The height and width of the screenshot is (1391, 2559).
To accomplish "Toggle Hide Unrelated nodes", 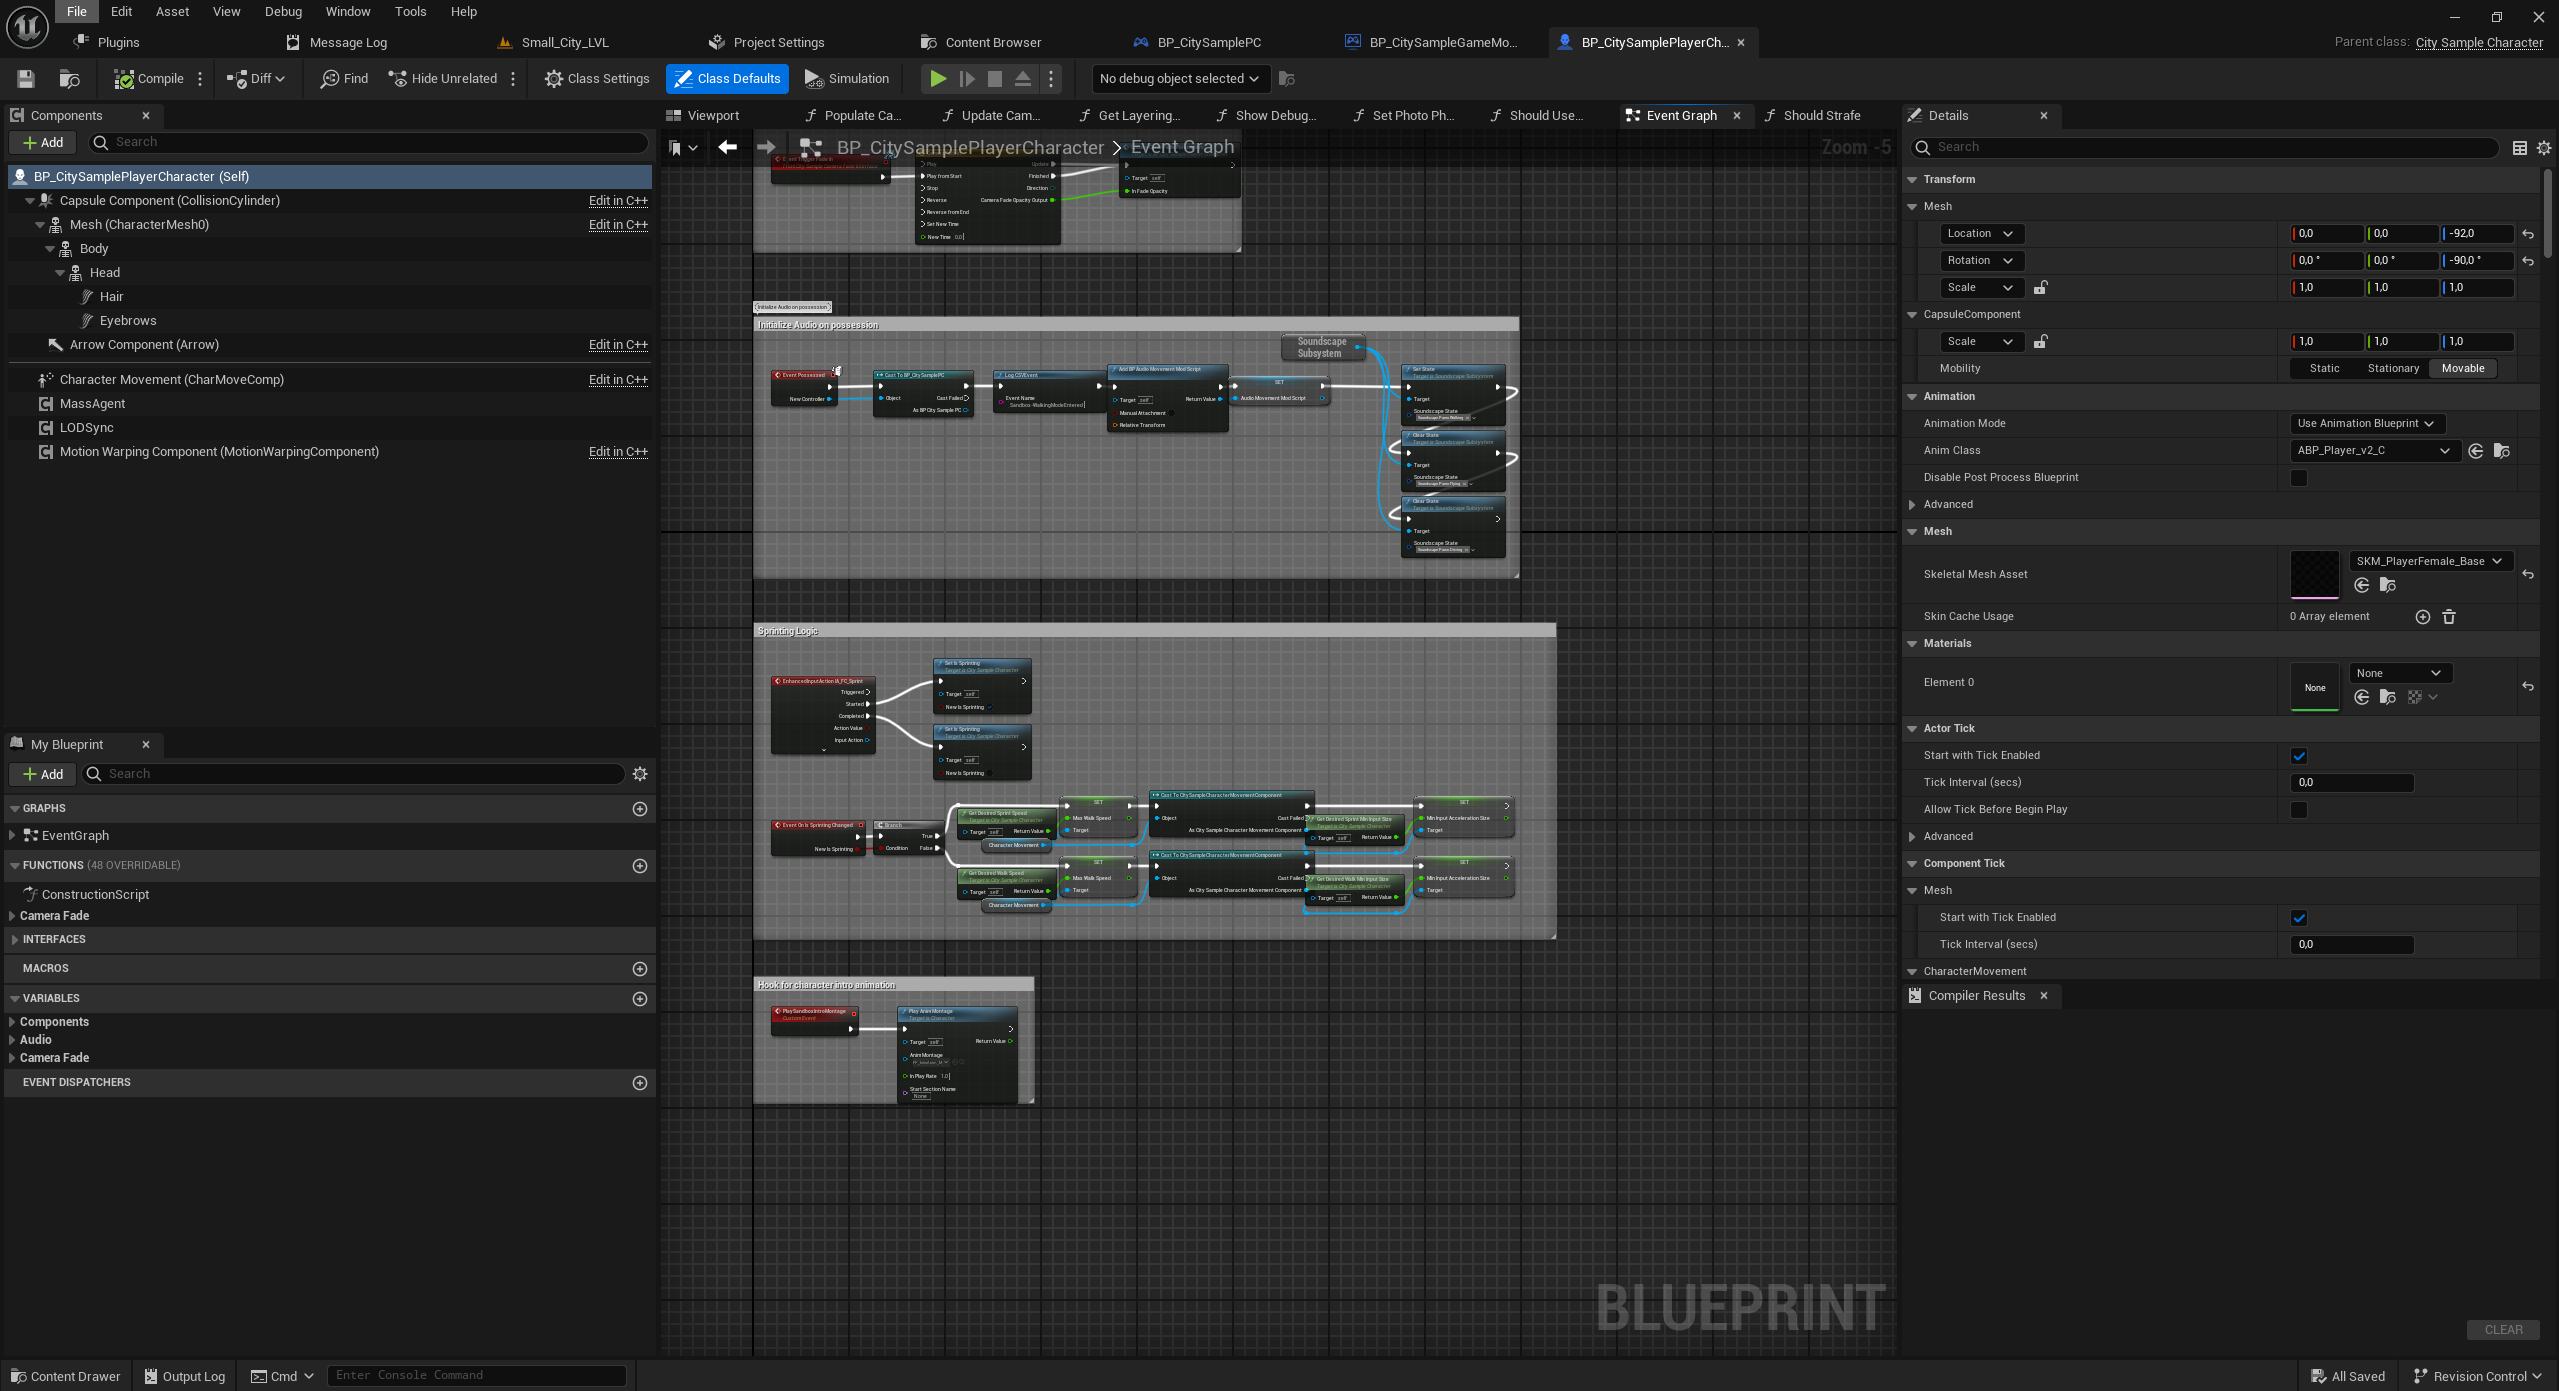I will point(443,79).
